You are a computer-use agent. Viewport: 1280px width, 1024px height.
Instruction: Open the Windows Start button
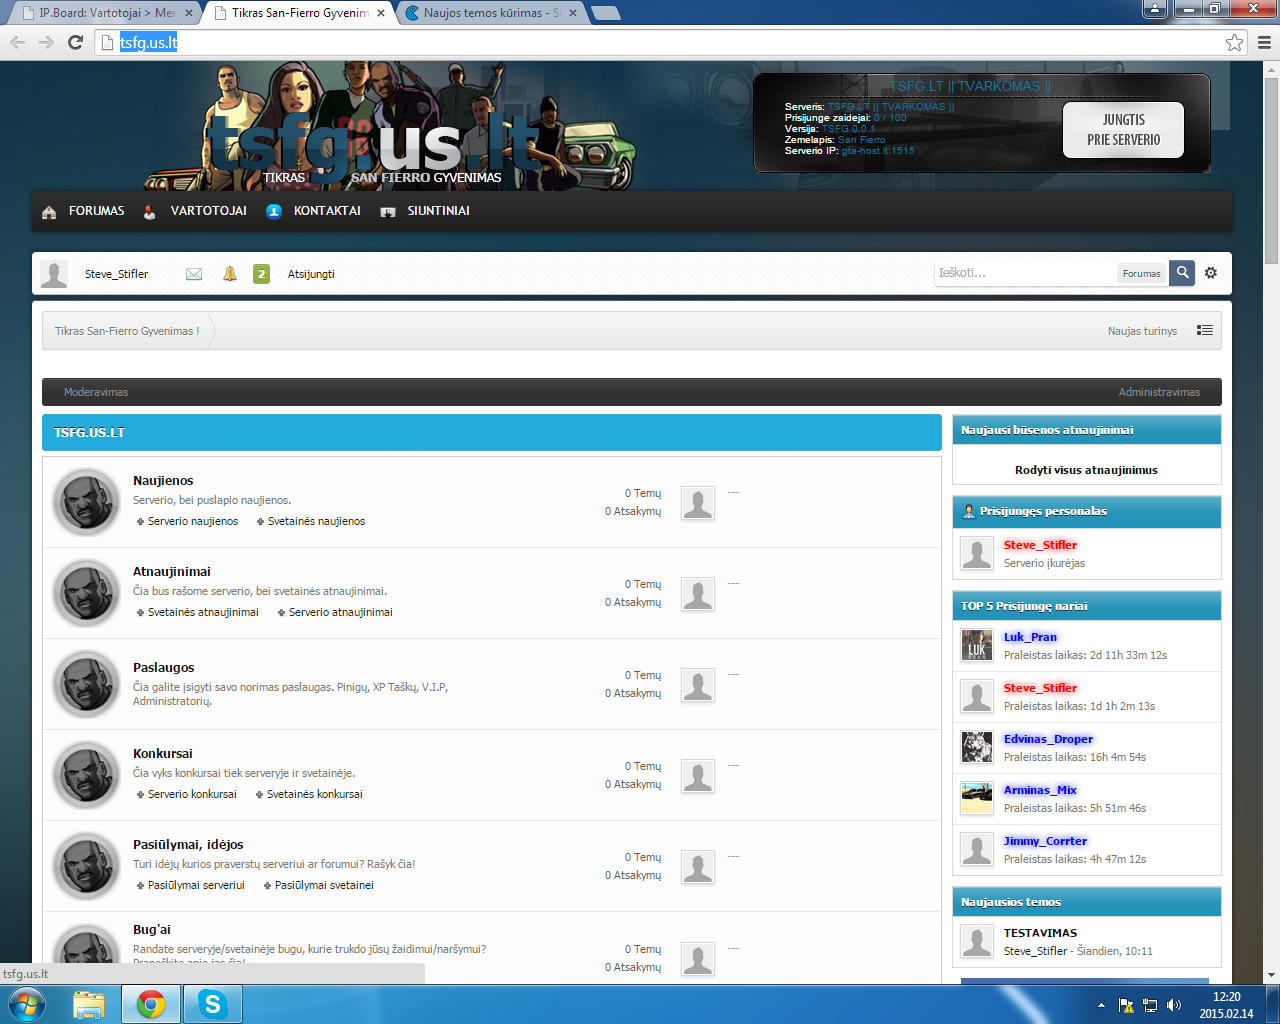(x=27, y=1003)
